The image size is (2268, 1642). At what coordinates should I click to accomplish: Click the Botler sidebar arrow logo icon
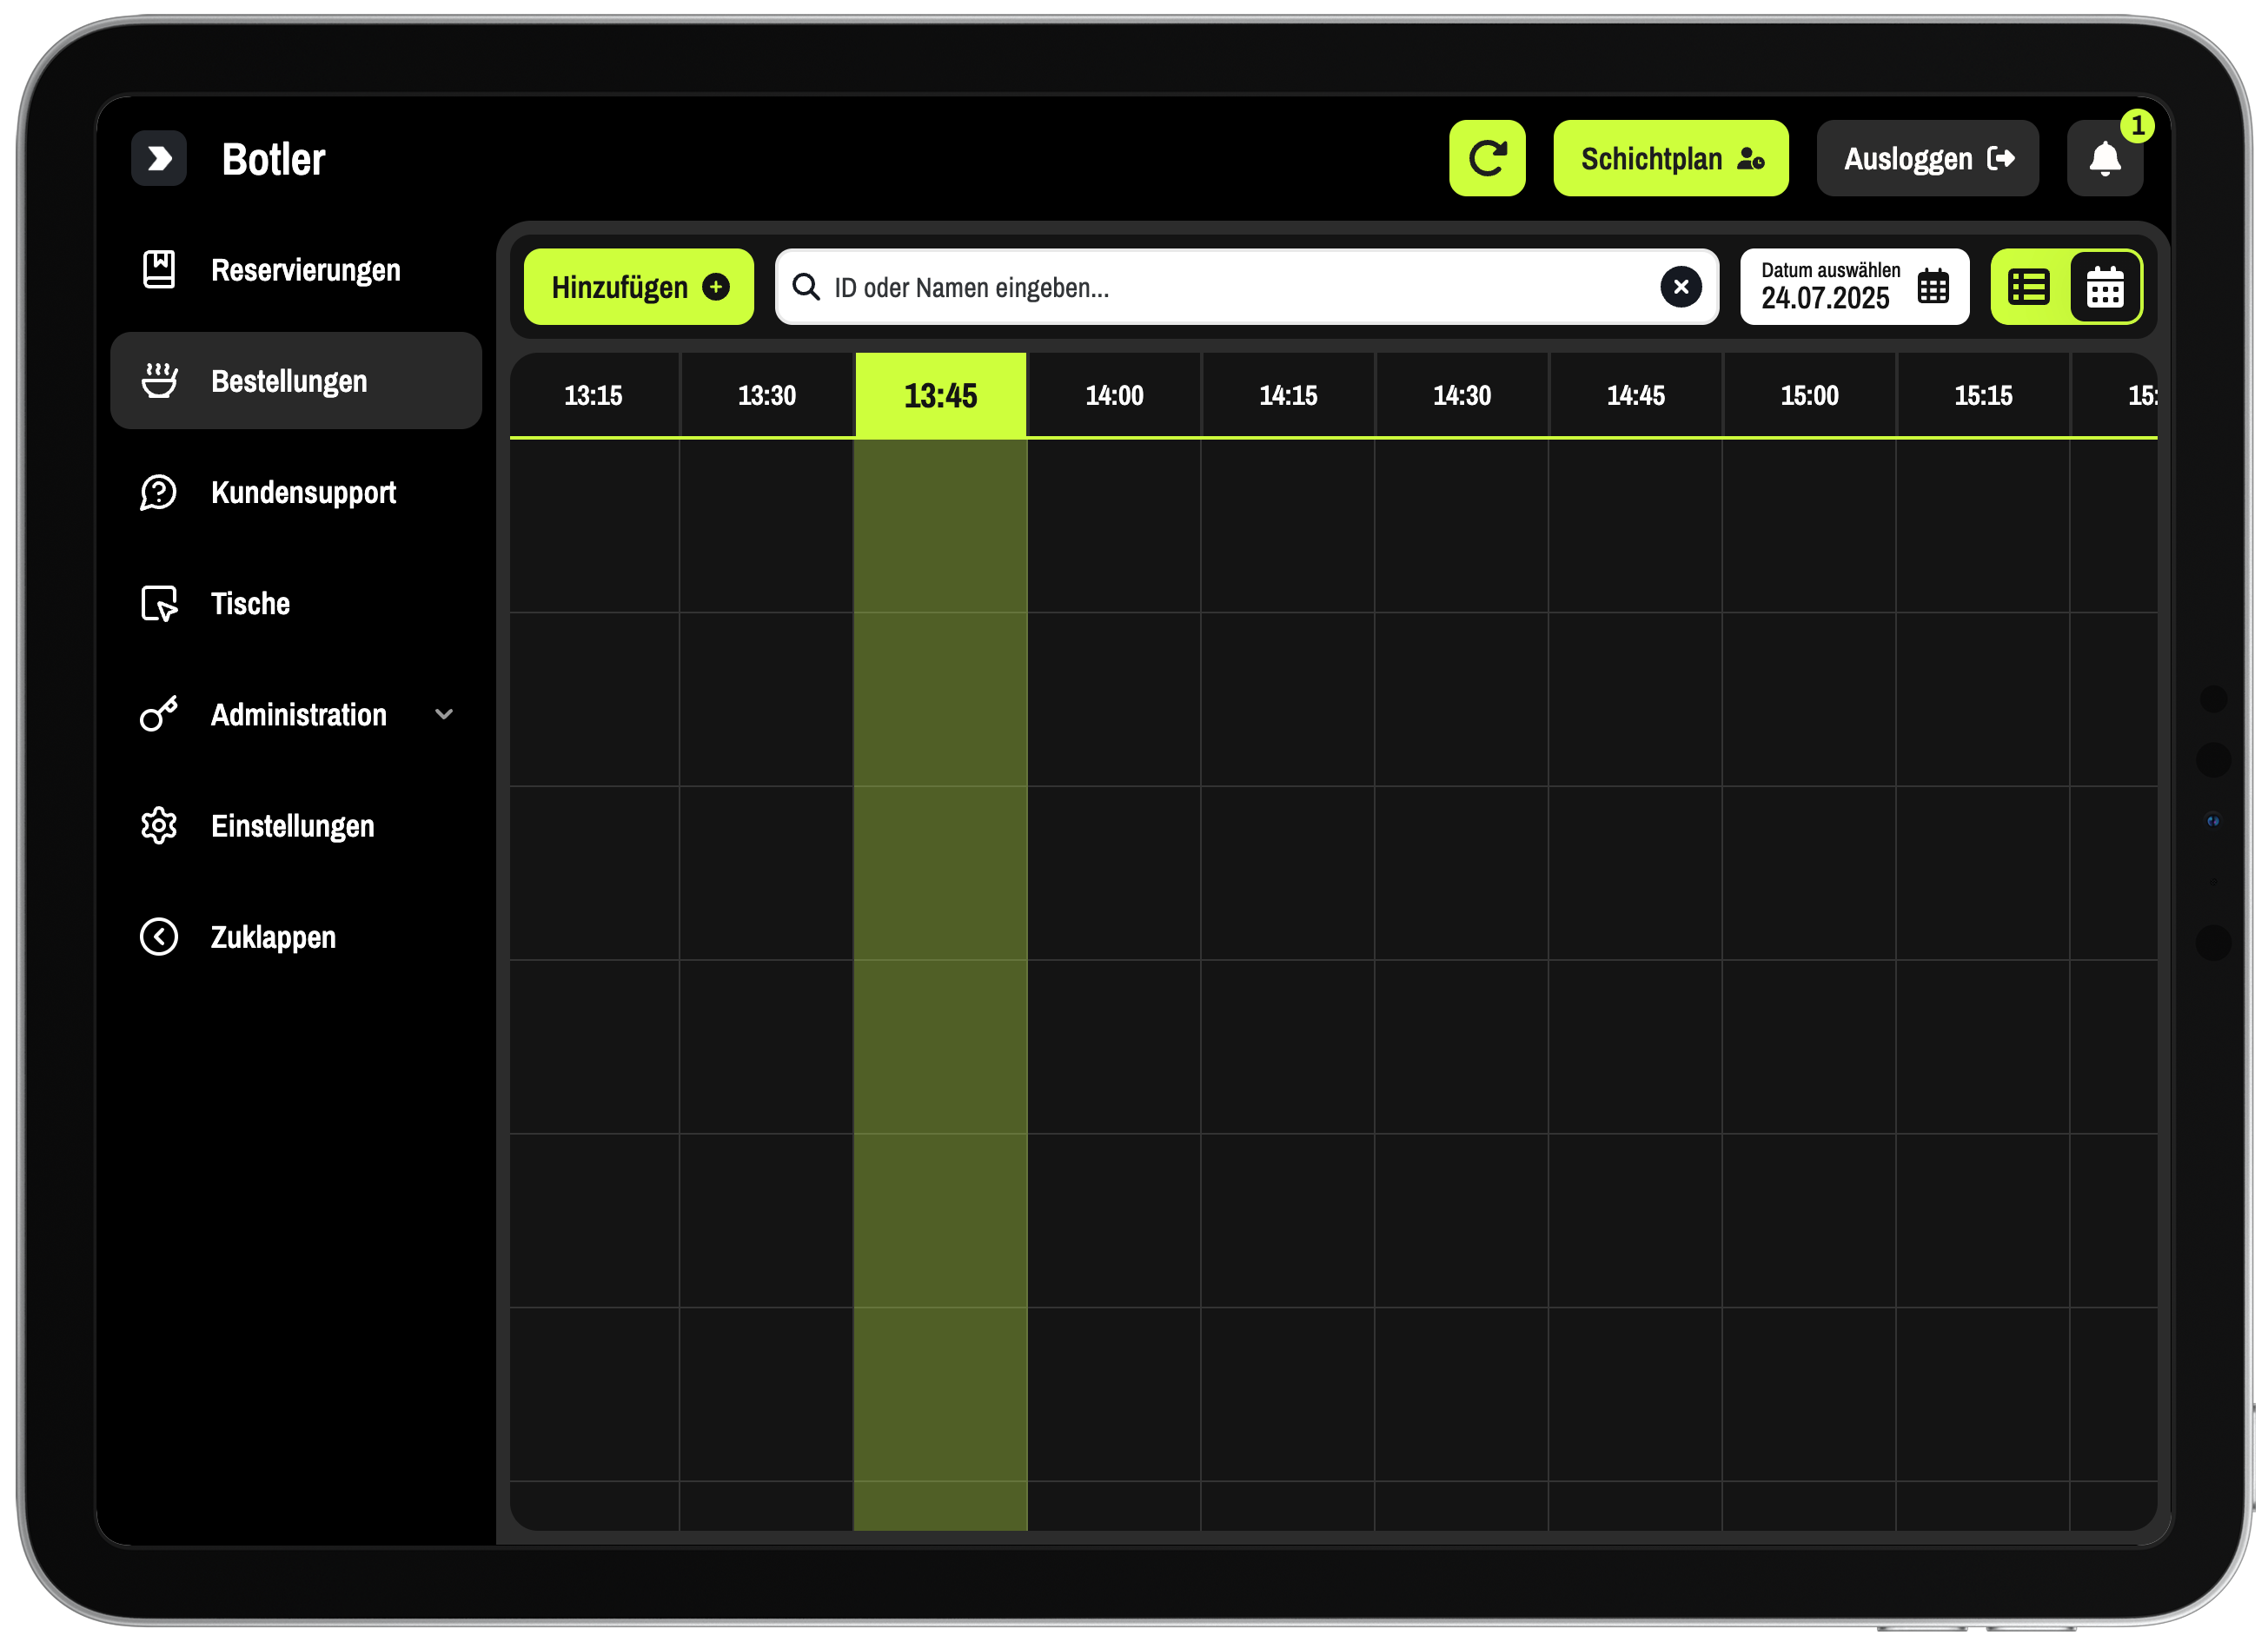[x=159, y=158]
